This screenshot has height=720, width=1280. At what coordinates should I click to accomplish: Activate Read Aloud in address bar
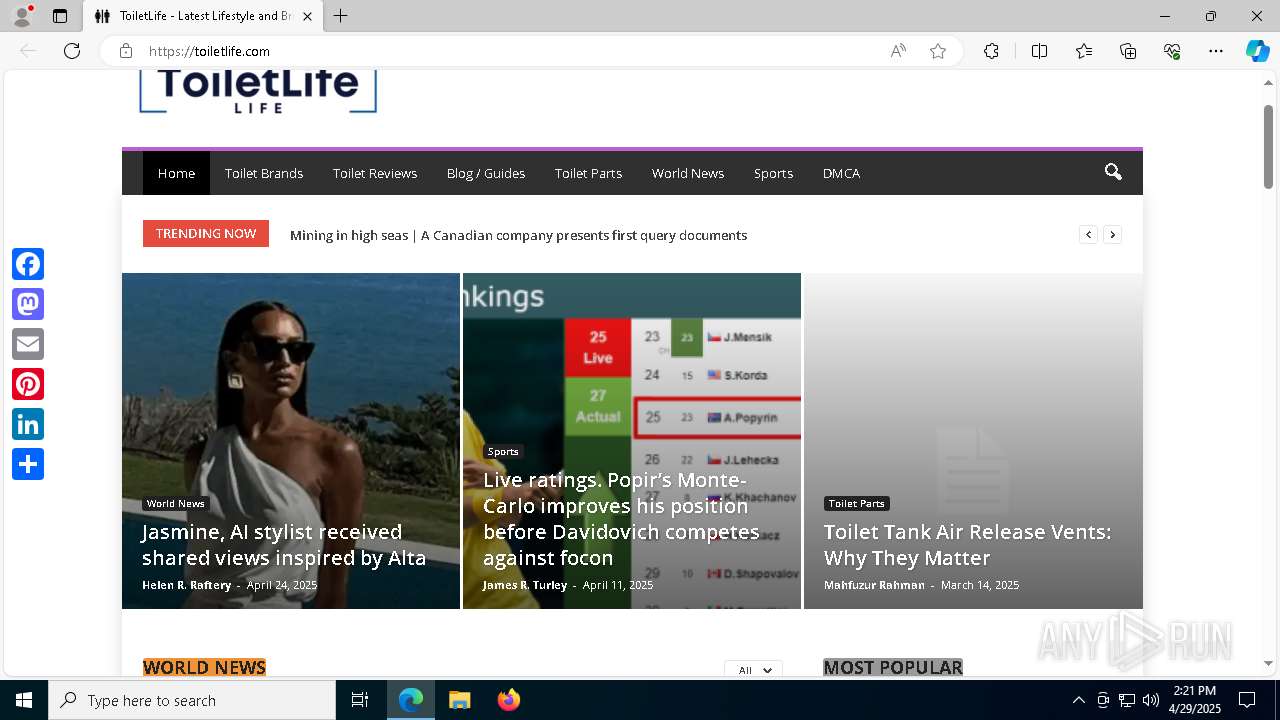(898, 51)
